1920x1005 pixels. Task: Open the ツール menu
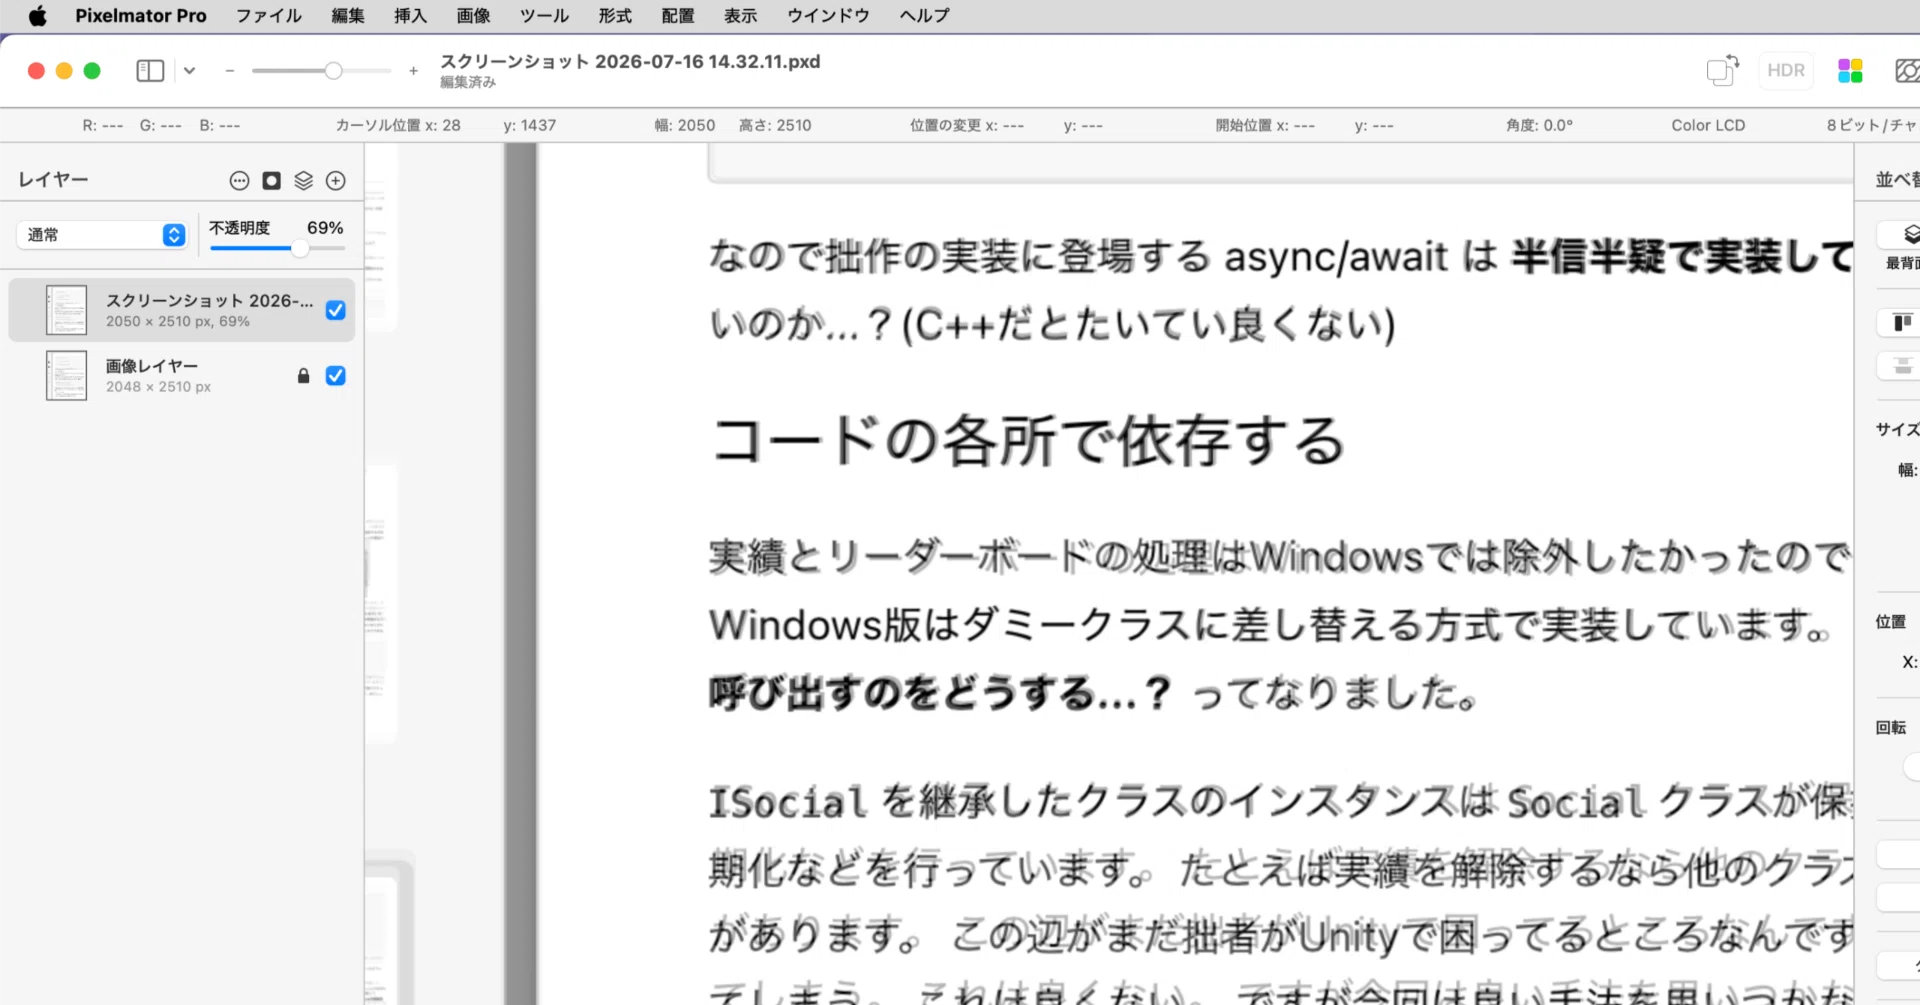tap(544, 16)
